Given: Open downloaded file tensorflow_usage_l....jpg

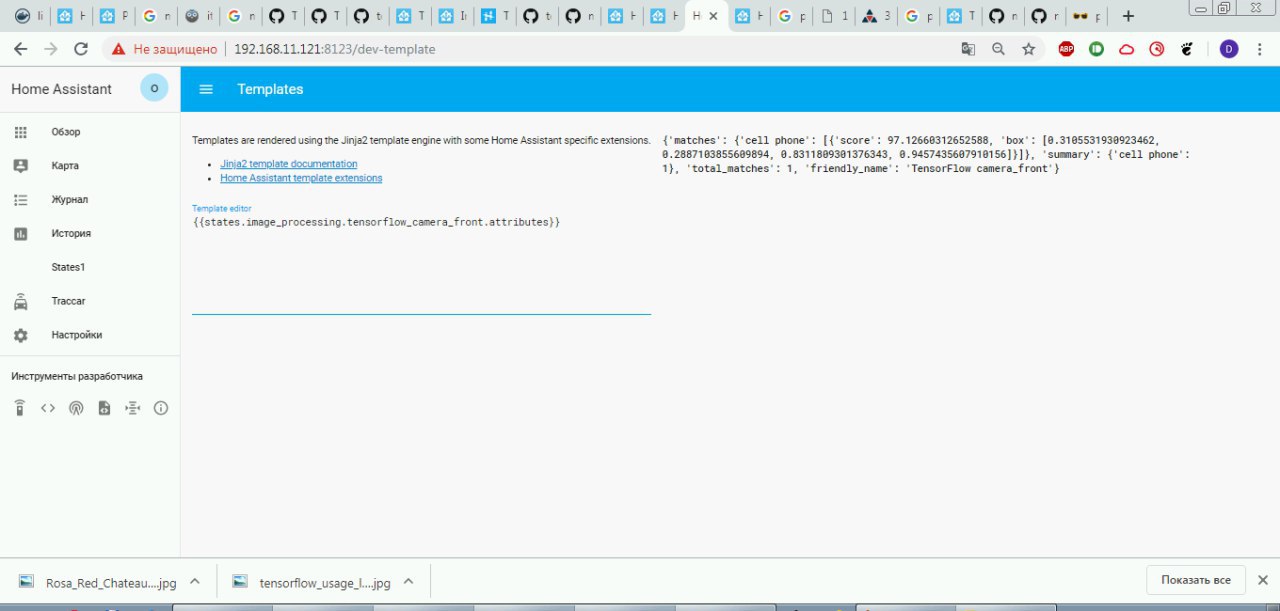Looking at the screenshot, I should point(311,582).
